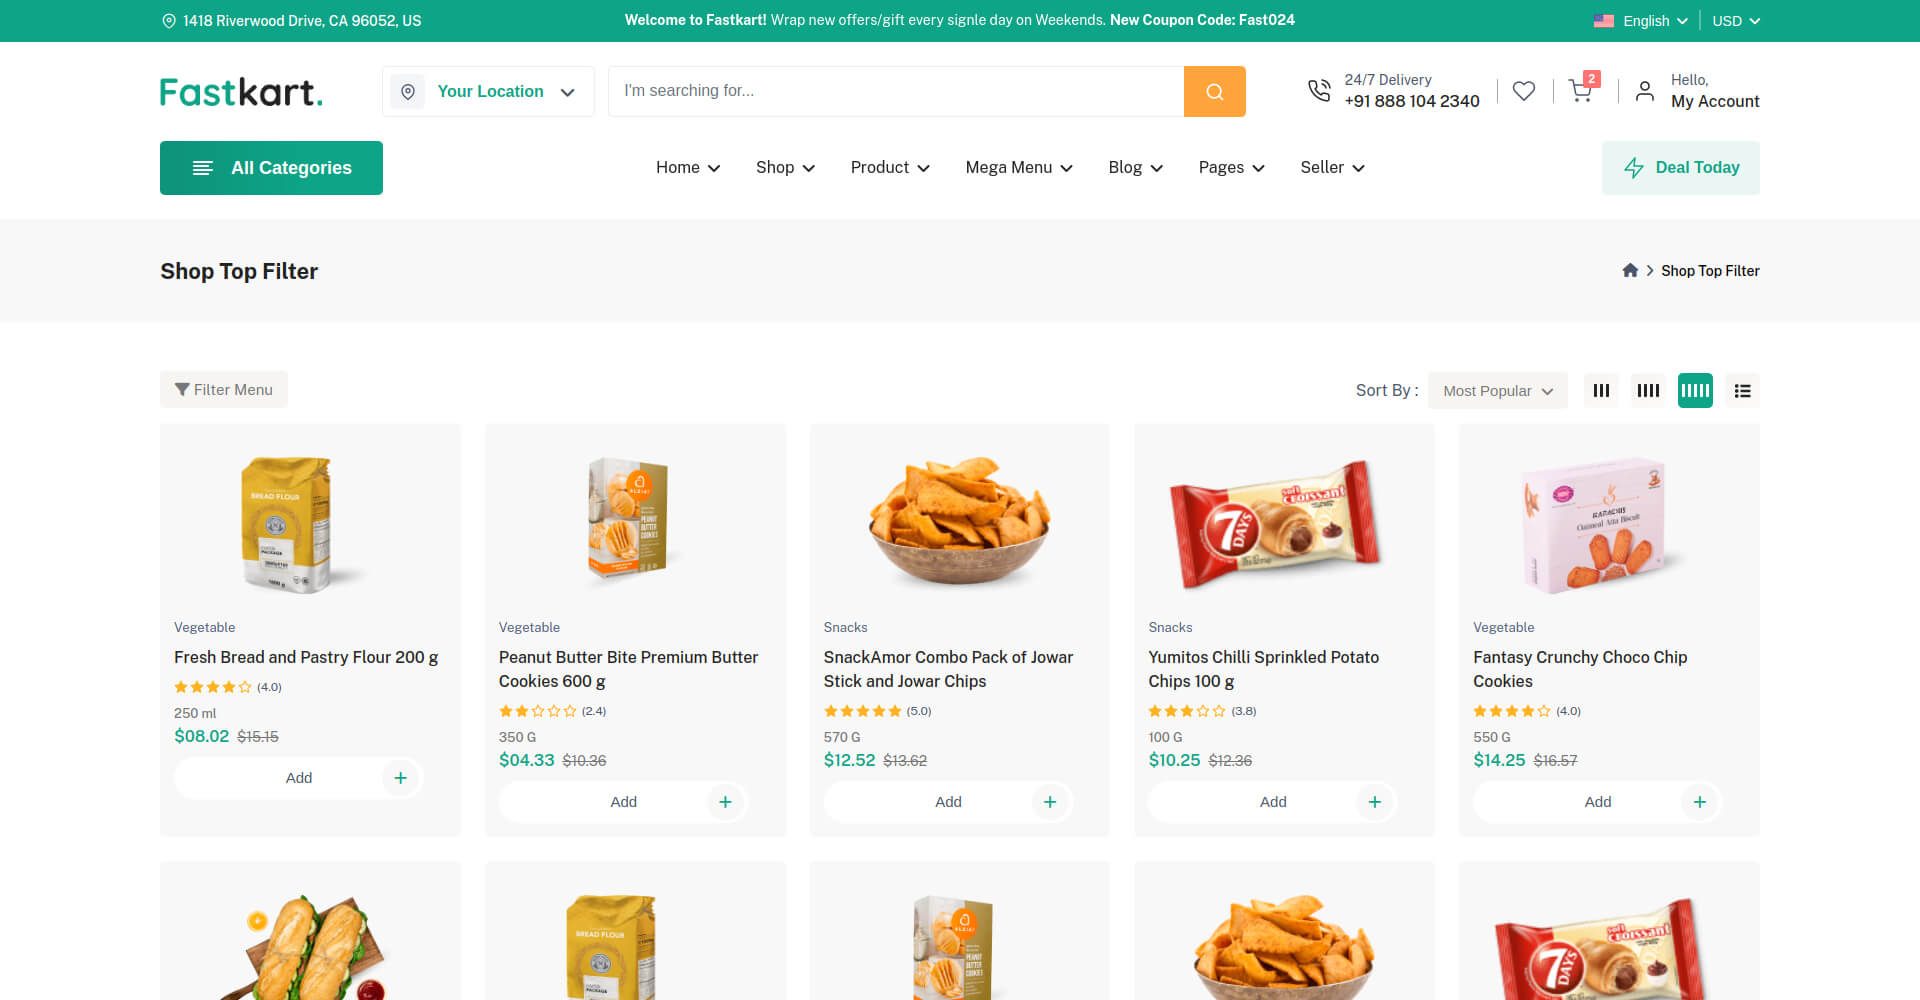This screenshot has height=1000, width=1920.
Task: Open the Most Popular sort dropdown
Action: click(x=1497, y=390)
